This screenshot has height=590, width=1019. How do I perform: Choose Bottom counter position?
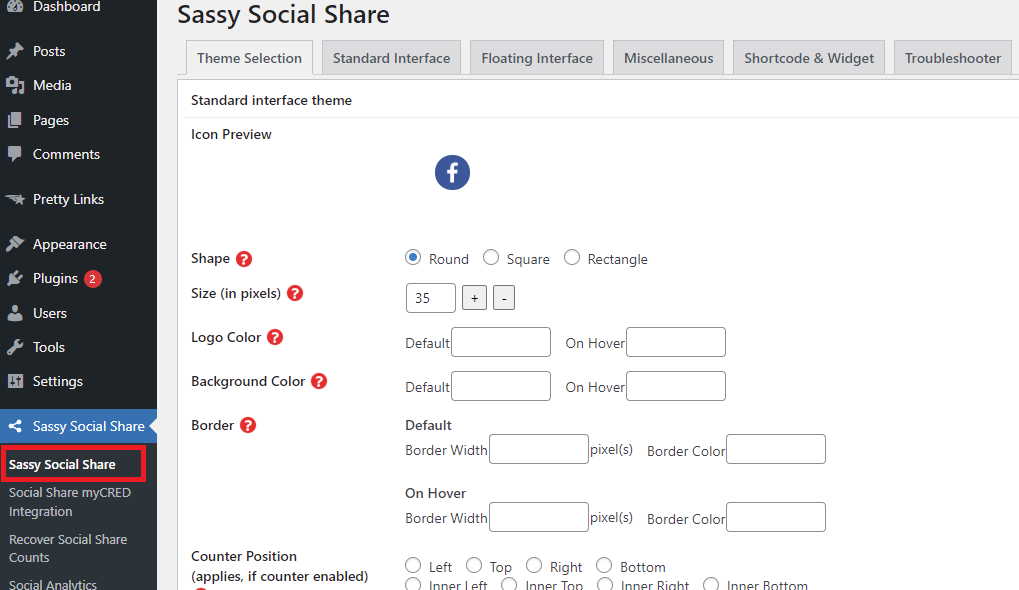(x=604, y=565)
